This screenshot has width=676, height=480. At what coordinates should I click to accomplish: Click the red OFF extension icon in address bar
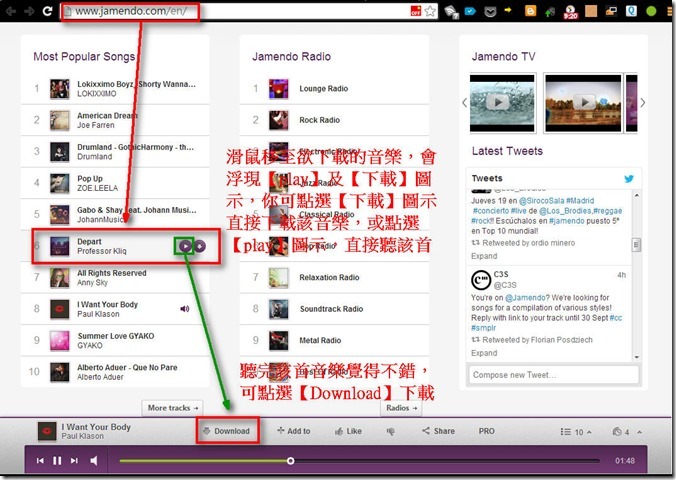coord(416,11)
